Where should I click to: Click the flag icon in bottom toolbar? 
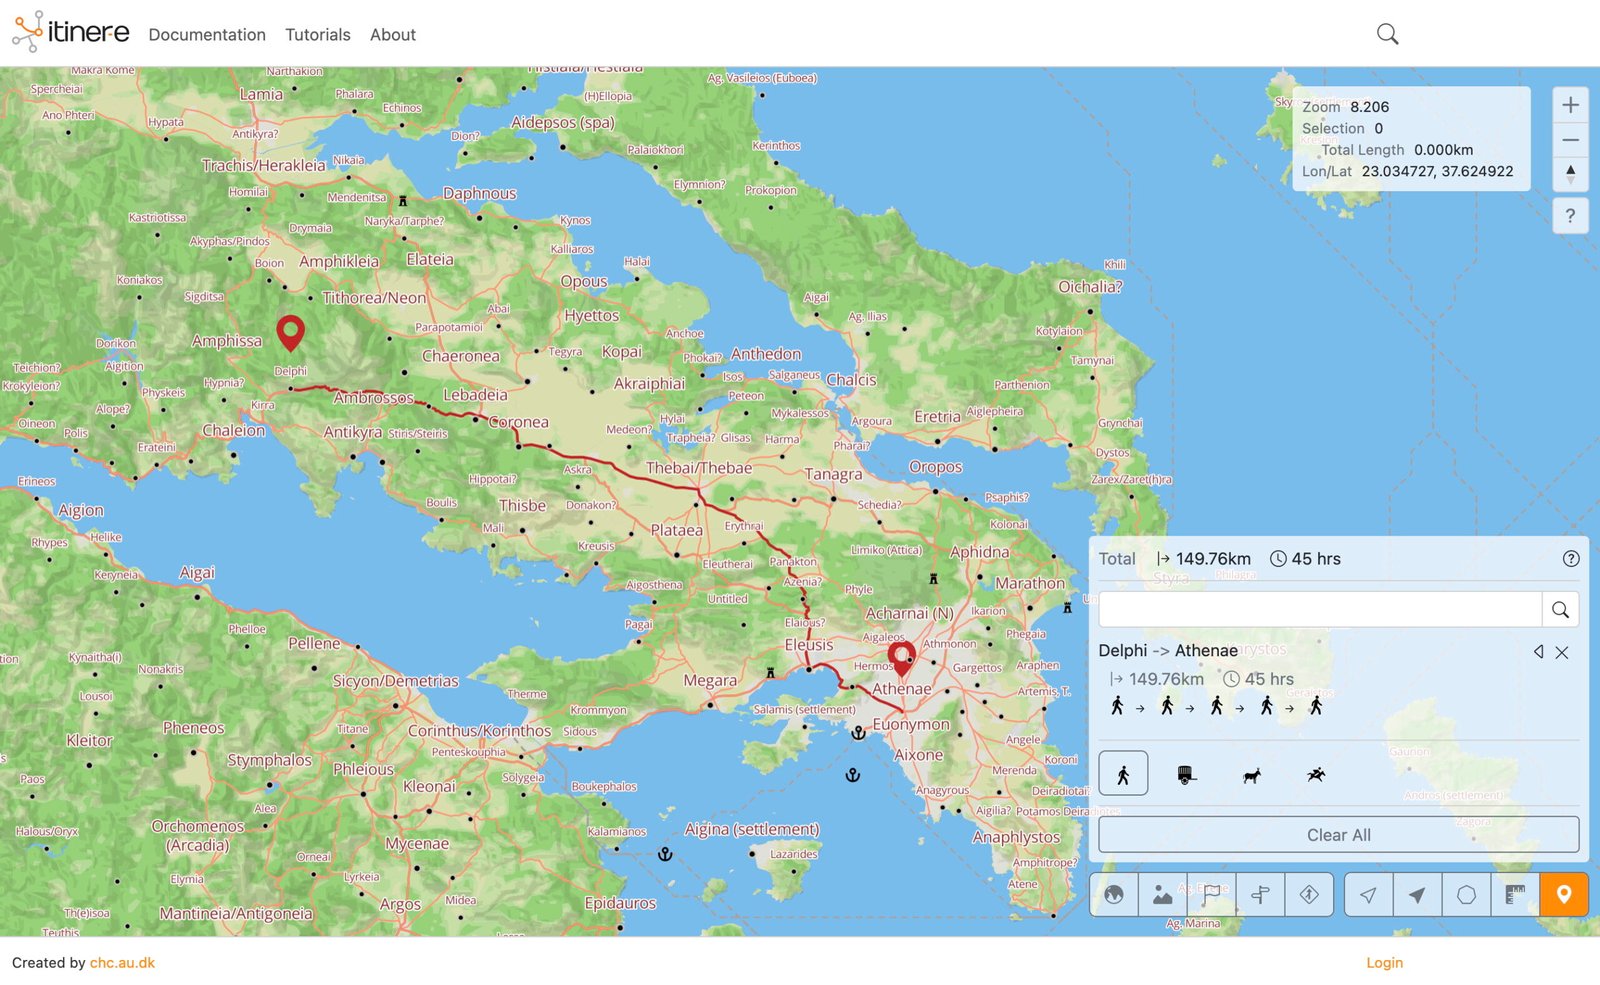tap(1211, 895)
